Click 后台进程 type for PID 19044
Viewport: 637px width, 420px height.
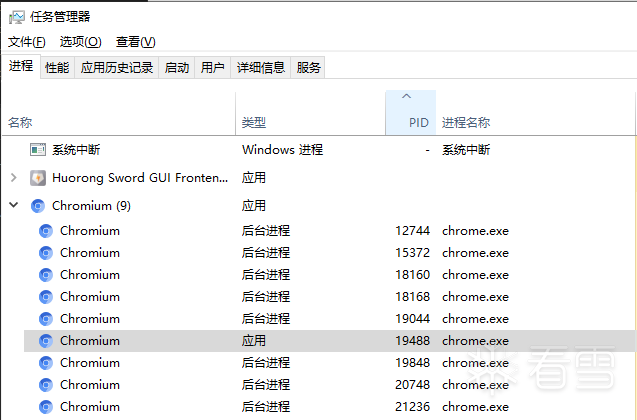(266, 319)
